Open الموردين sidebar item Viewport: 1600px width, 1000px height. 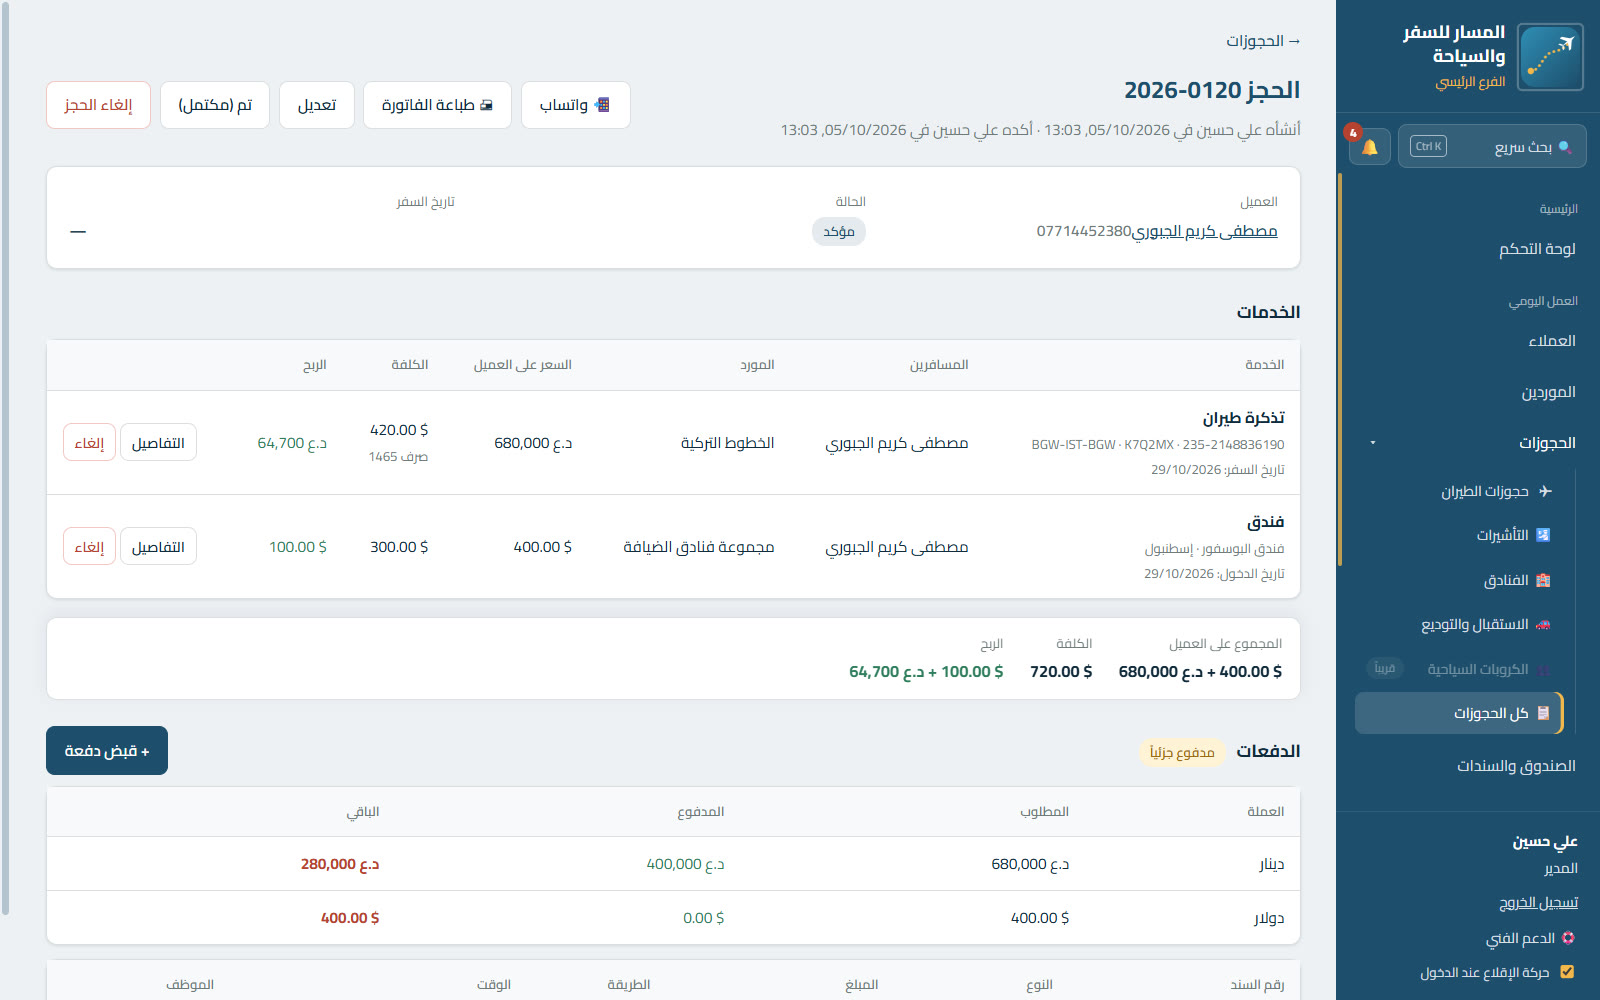(x=1549, y=392)
